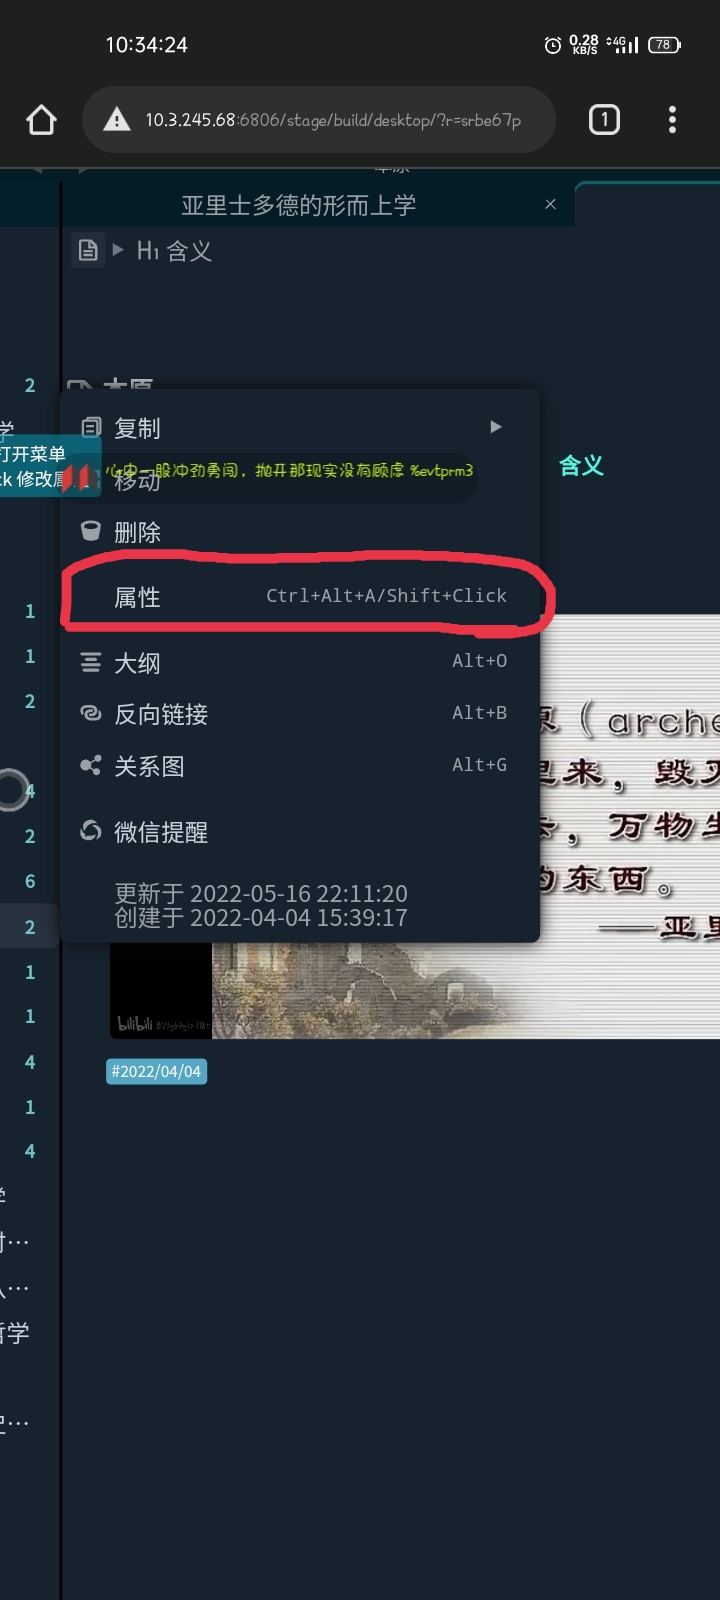Click the graph icon next to 关系图
This screenshot has width=720, height=1600.
[x=91, y=766]
